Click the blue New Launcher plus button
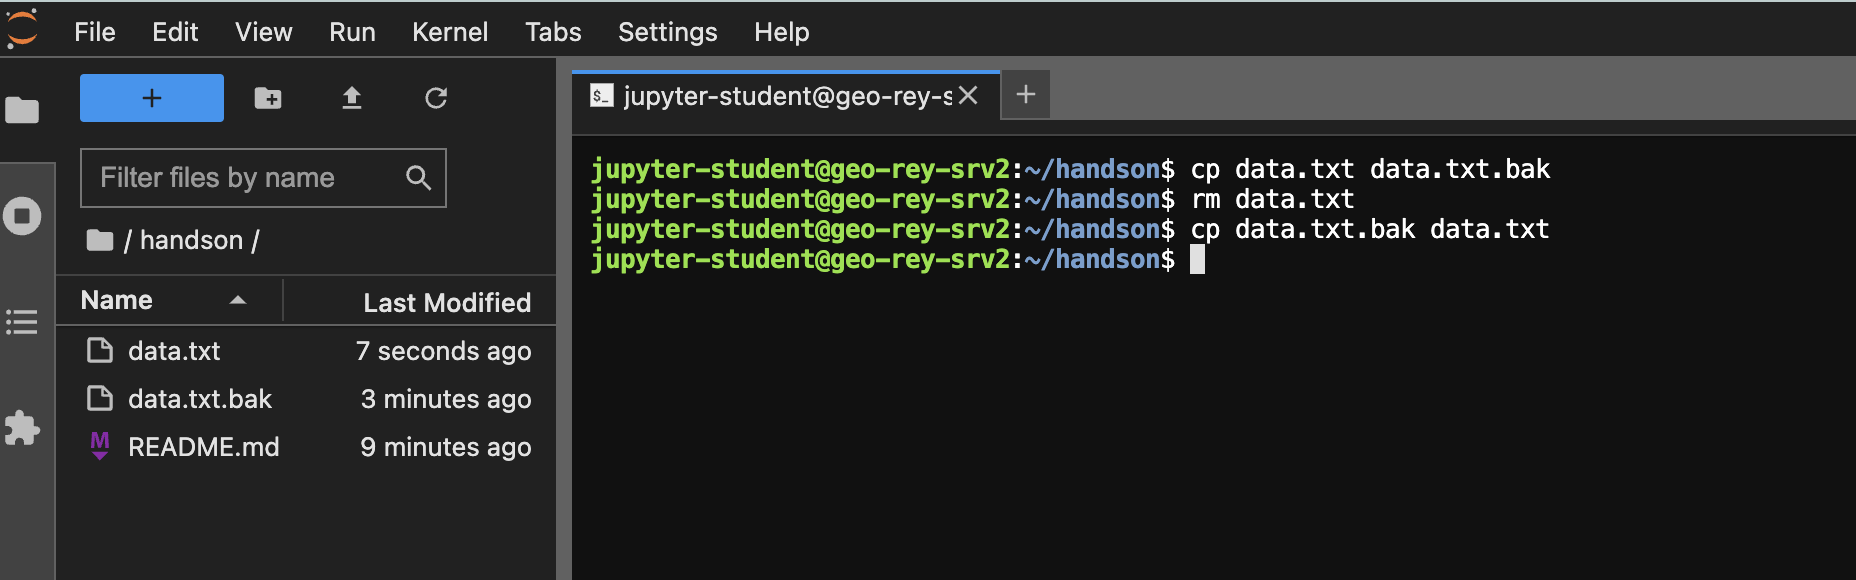 (x=152, y=98)
